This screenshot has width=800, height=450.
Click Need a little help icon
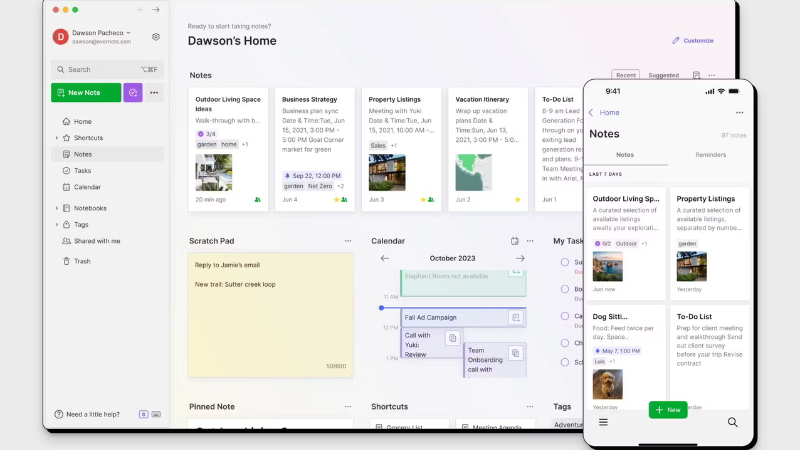click(x=59, y=414)
